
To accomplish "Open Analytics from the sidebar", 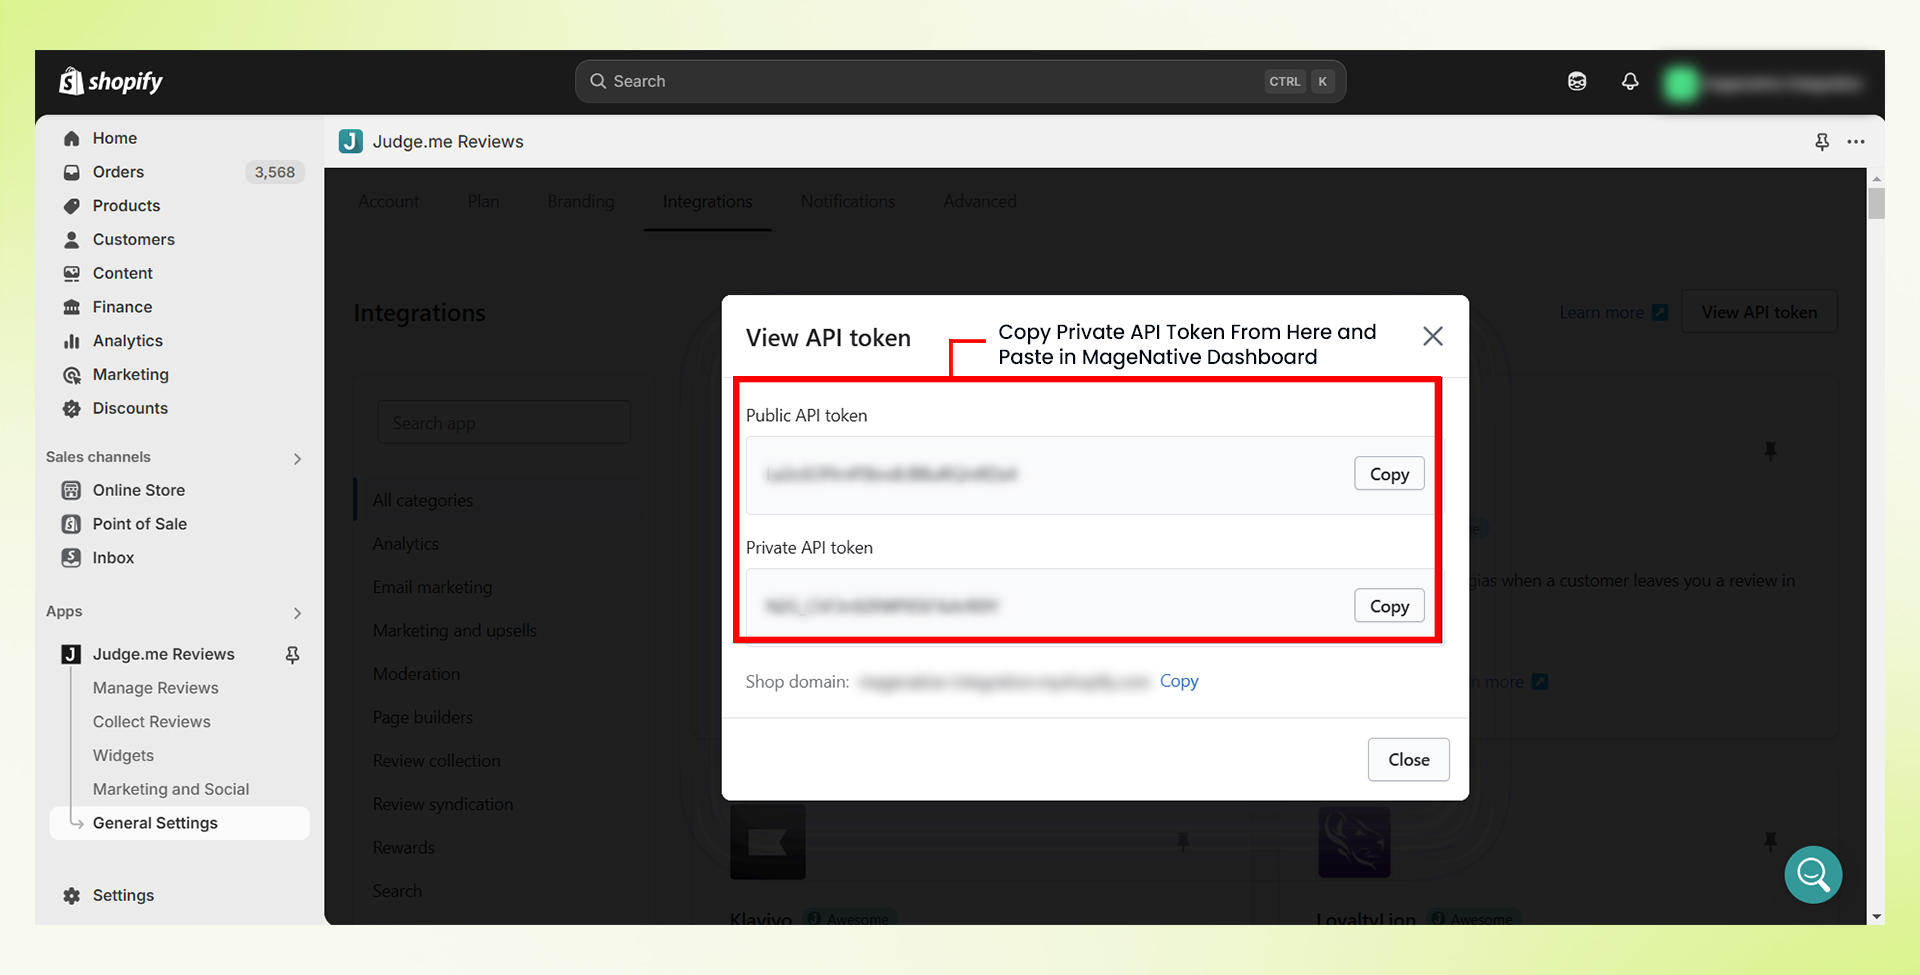I will (127, 341).
